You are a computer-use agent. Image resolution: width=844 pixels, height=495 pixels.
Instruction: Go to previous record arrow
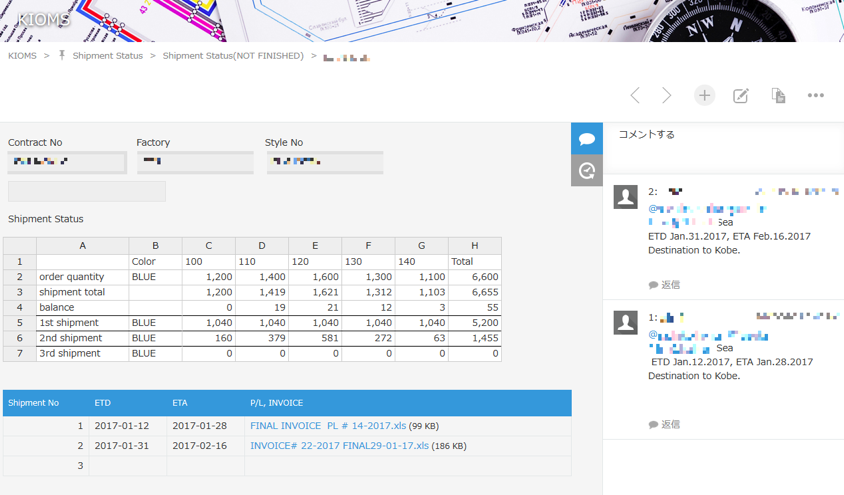(x=635, y=96)
